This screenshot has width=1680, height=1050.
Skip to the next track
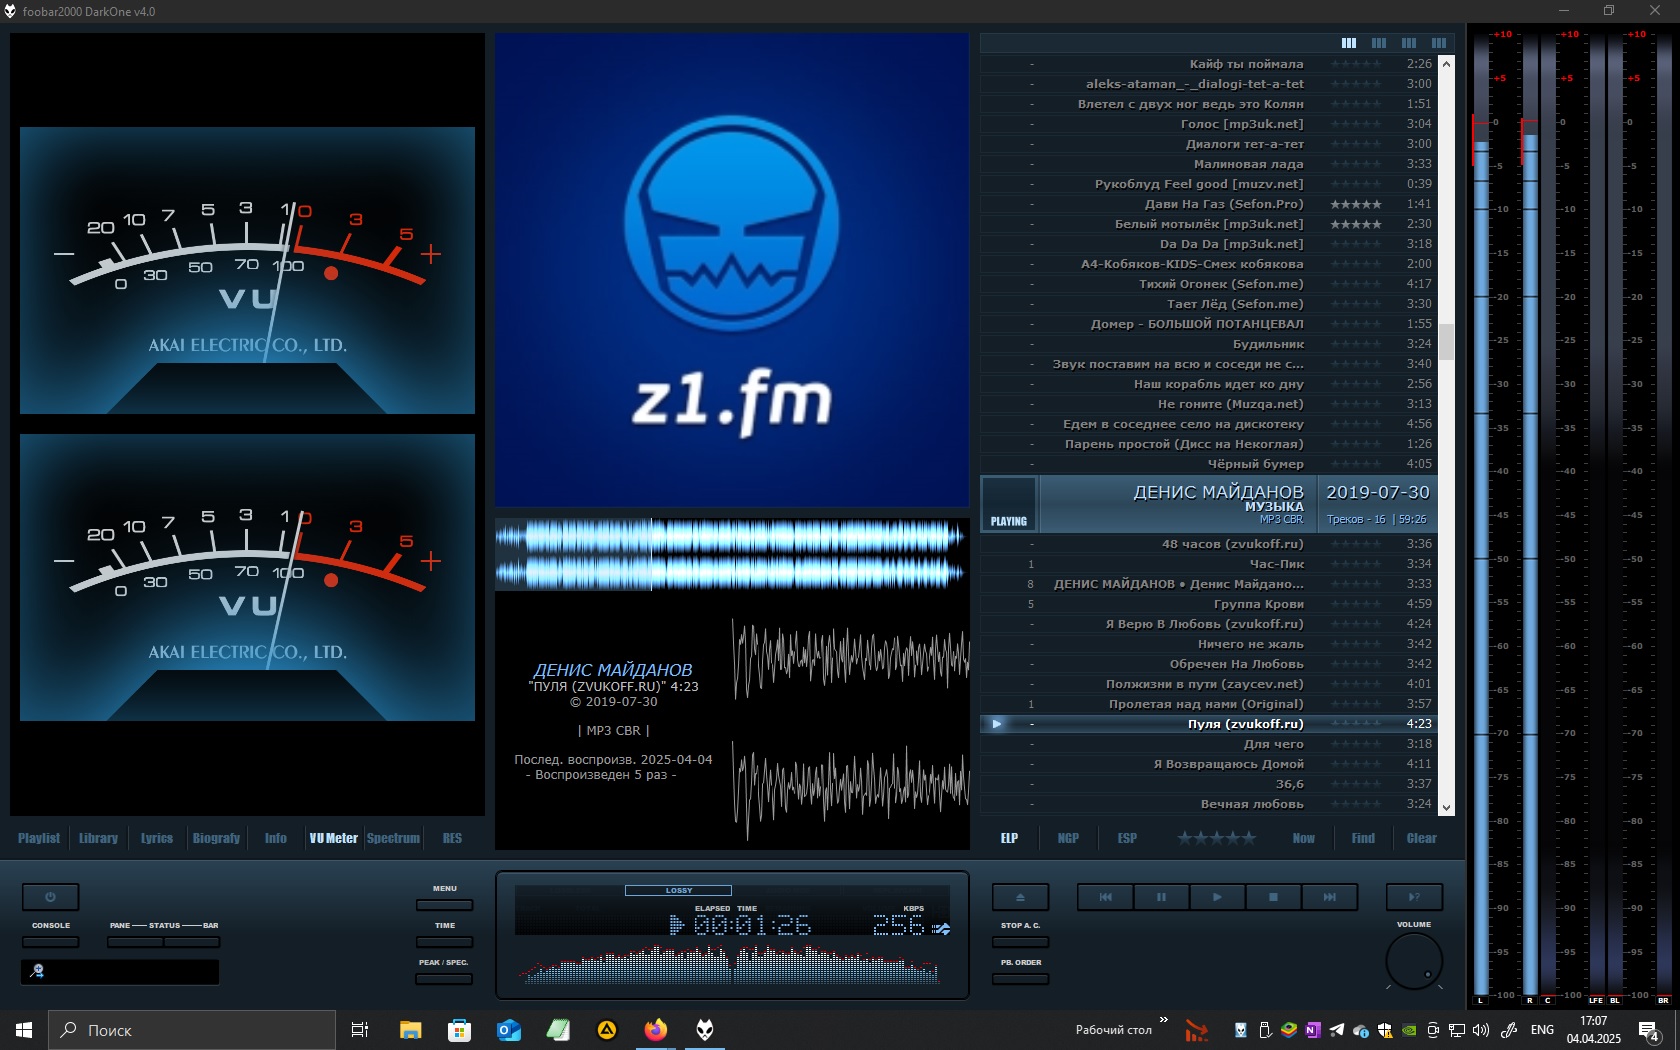point(1329,897)
